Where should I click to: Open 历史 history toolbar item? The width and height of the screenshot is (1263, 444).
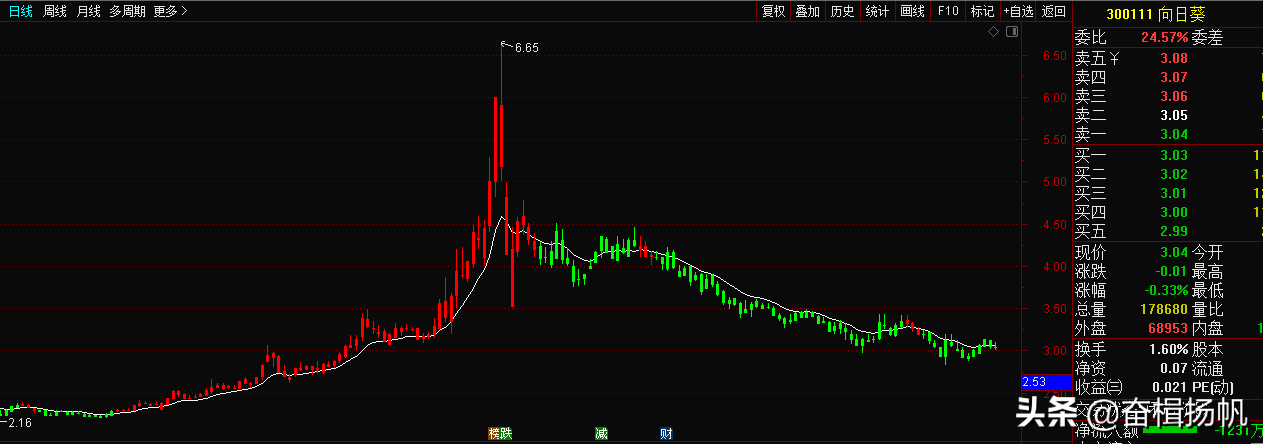pyautogui.click(x=842, y=12)
